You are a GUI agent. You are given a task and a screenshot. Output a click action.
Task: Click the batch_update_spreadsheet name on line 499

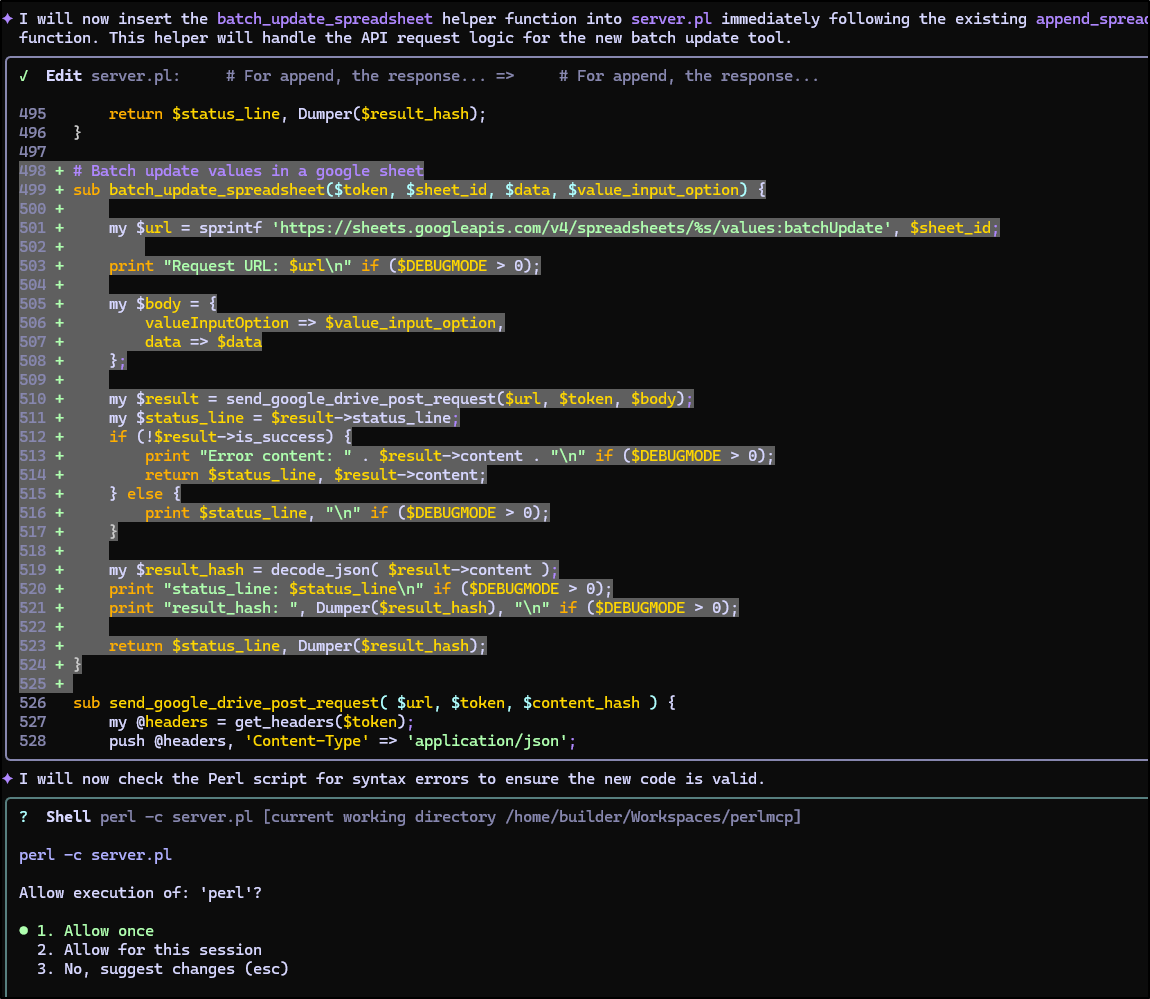pyautogui.click(x=217, y=190)
